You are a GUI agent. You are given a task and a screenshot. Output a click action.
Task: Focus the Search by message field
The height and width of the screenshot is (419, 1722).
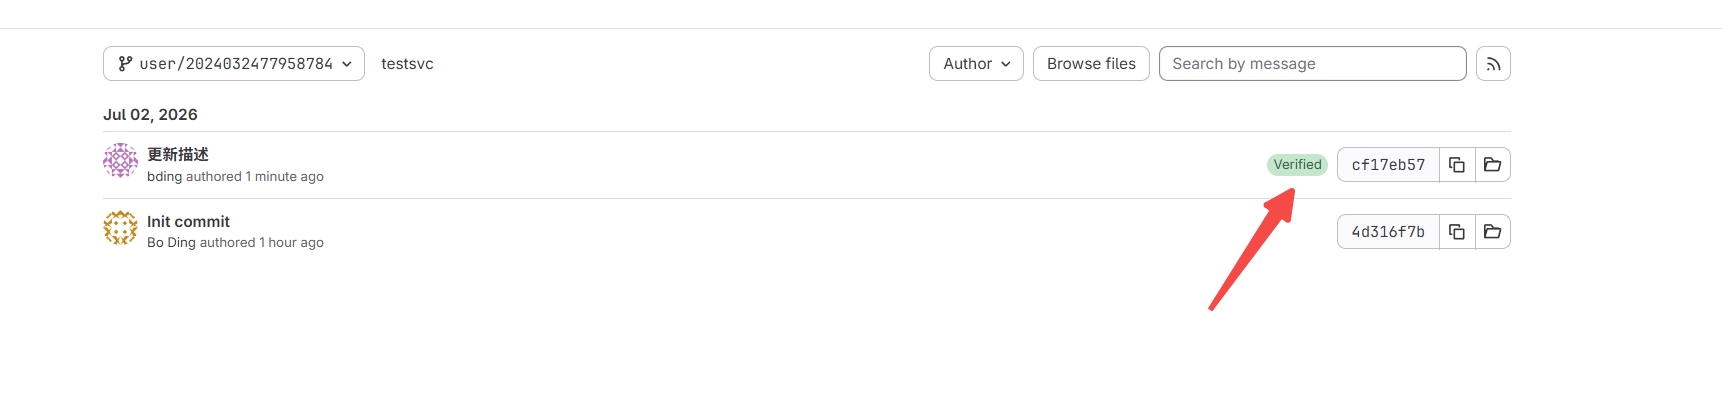pyautogui.click(x=1313, y=64)
